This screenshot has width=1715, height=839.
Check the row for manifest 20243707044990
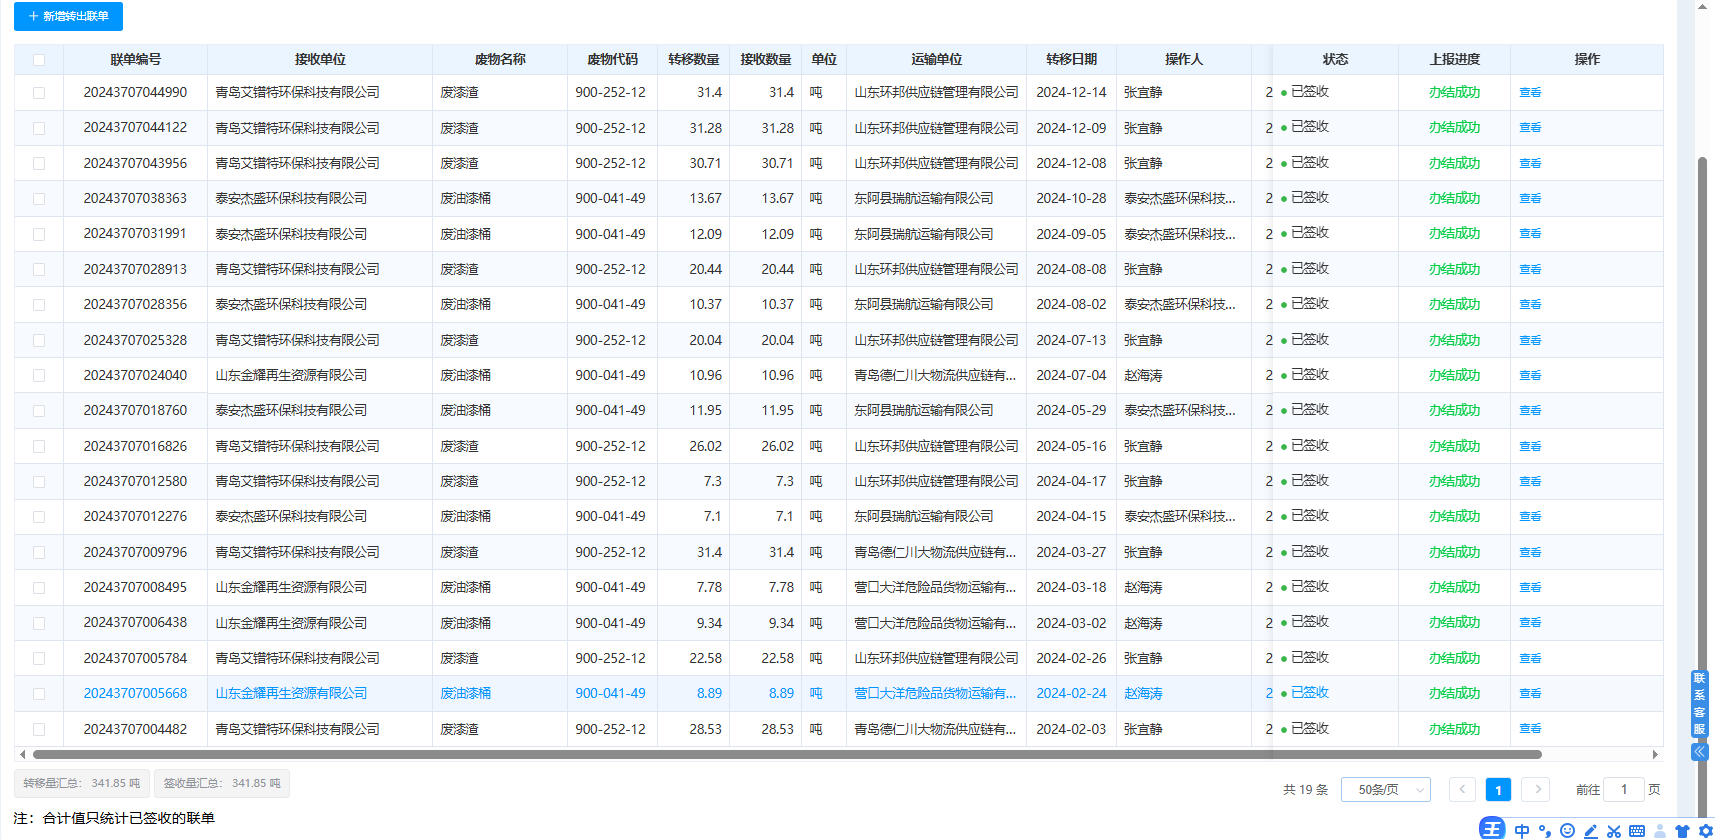[x=39, y=93]
